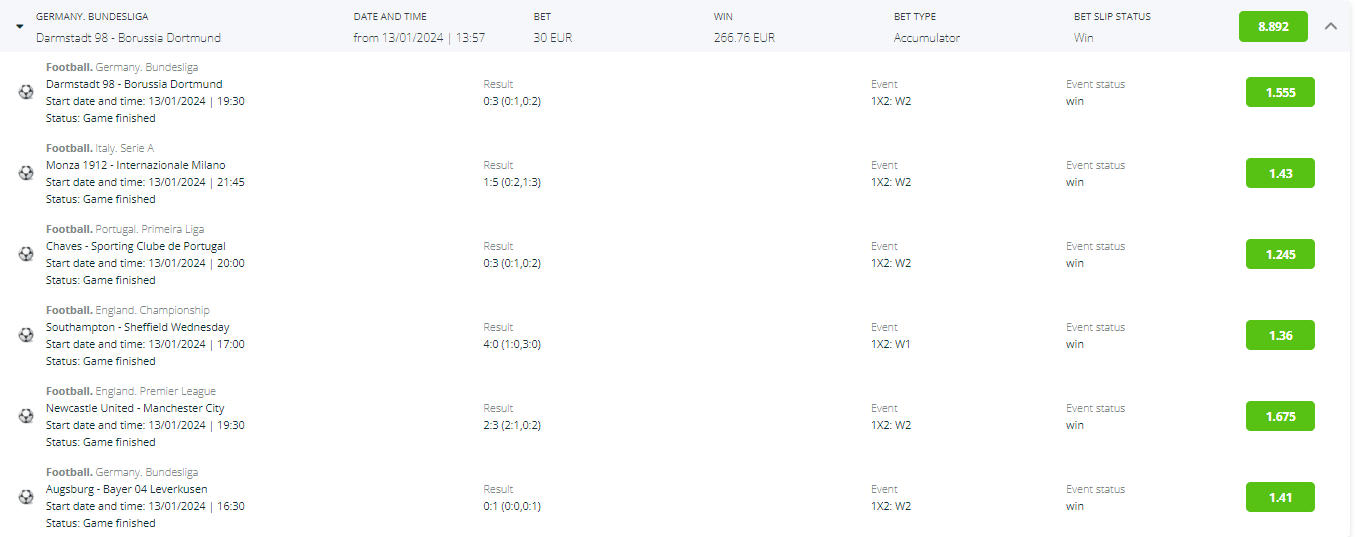Screen dimensions: 1355x537
Task: Open the Newcastle United - Manchester City match
Action: click(x=135, y=408)
